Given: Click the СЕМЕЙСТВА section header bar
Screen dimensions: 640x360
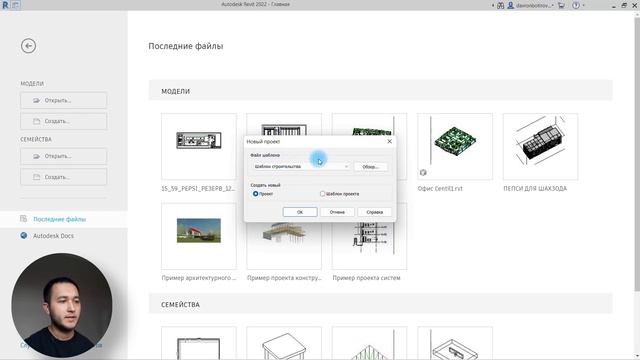Looking at the screenshot, I should tap(380, 304).
